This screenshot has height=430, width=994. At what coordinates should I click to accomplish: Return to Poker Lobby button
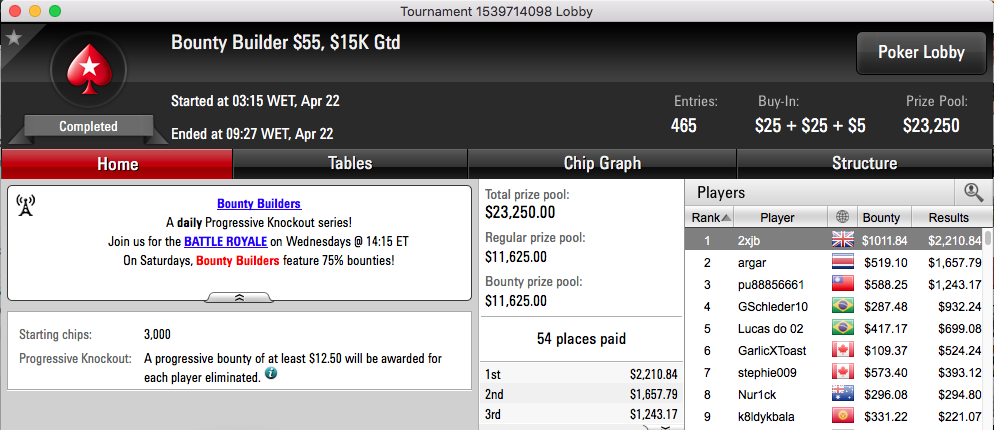click(x=921, y=53)
